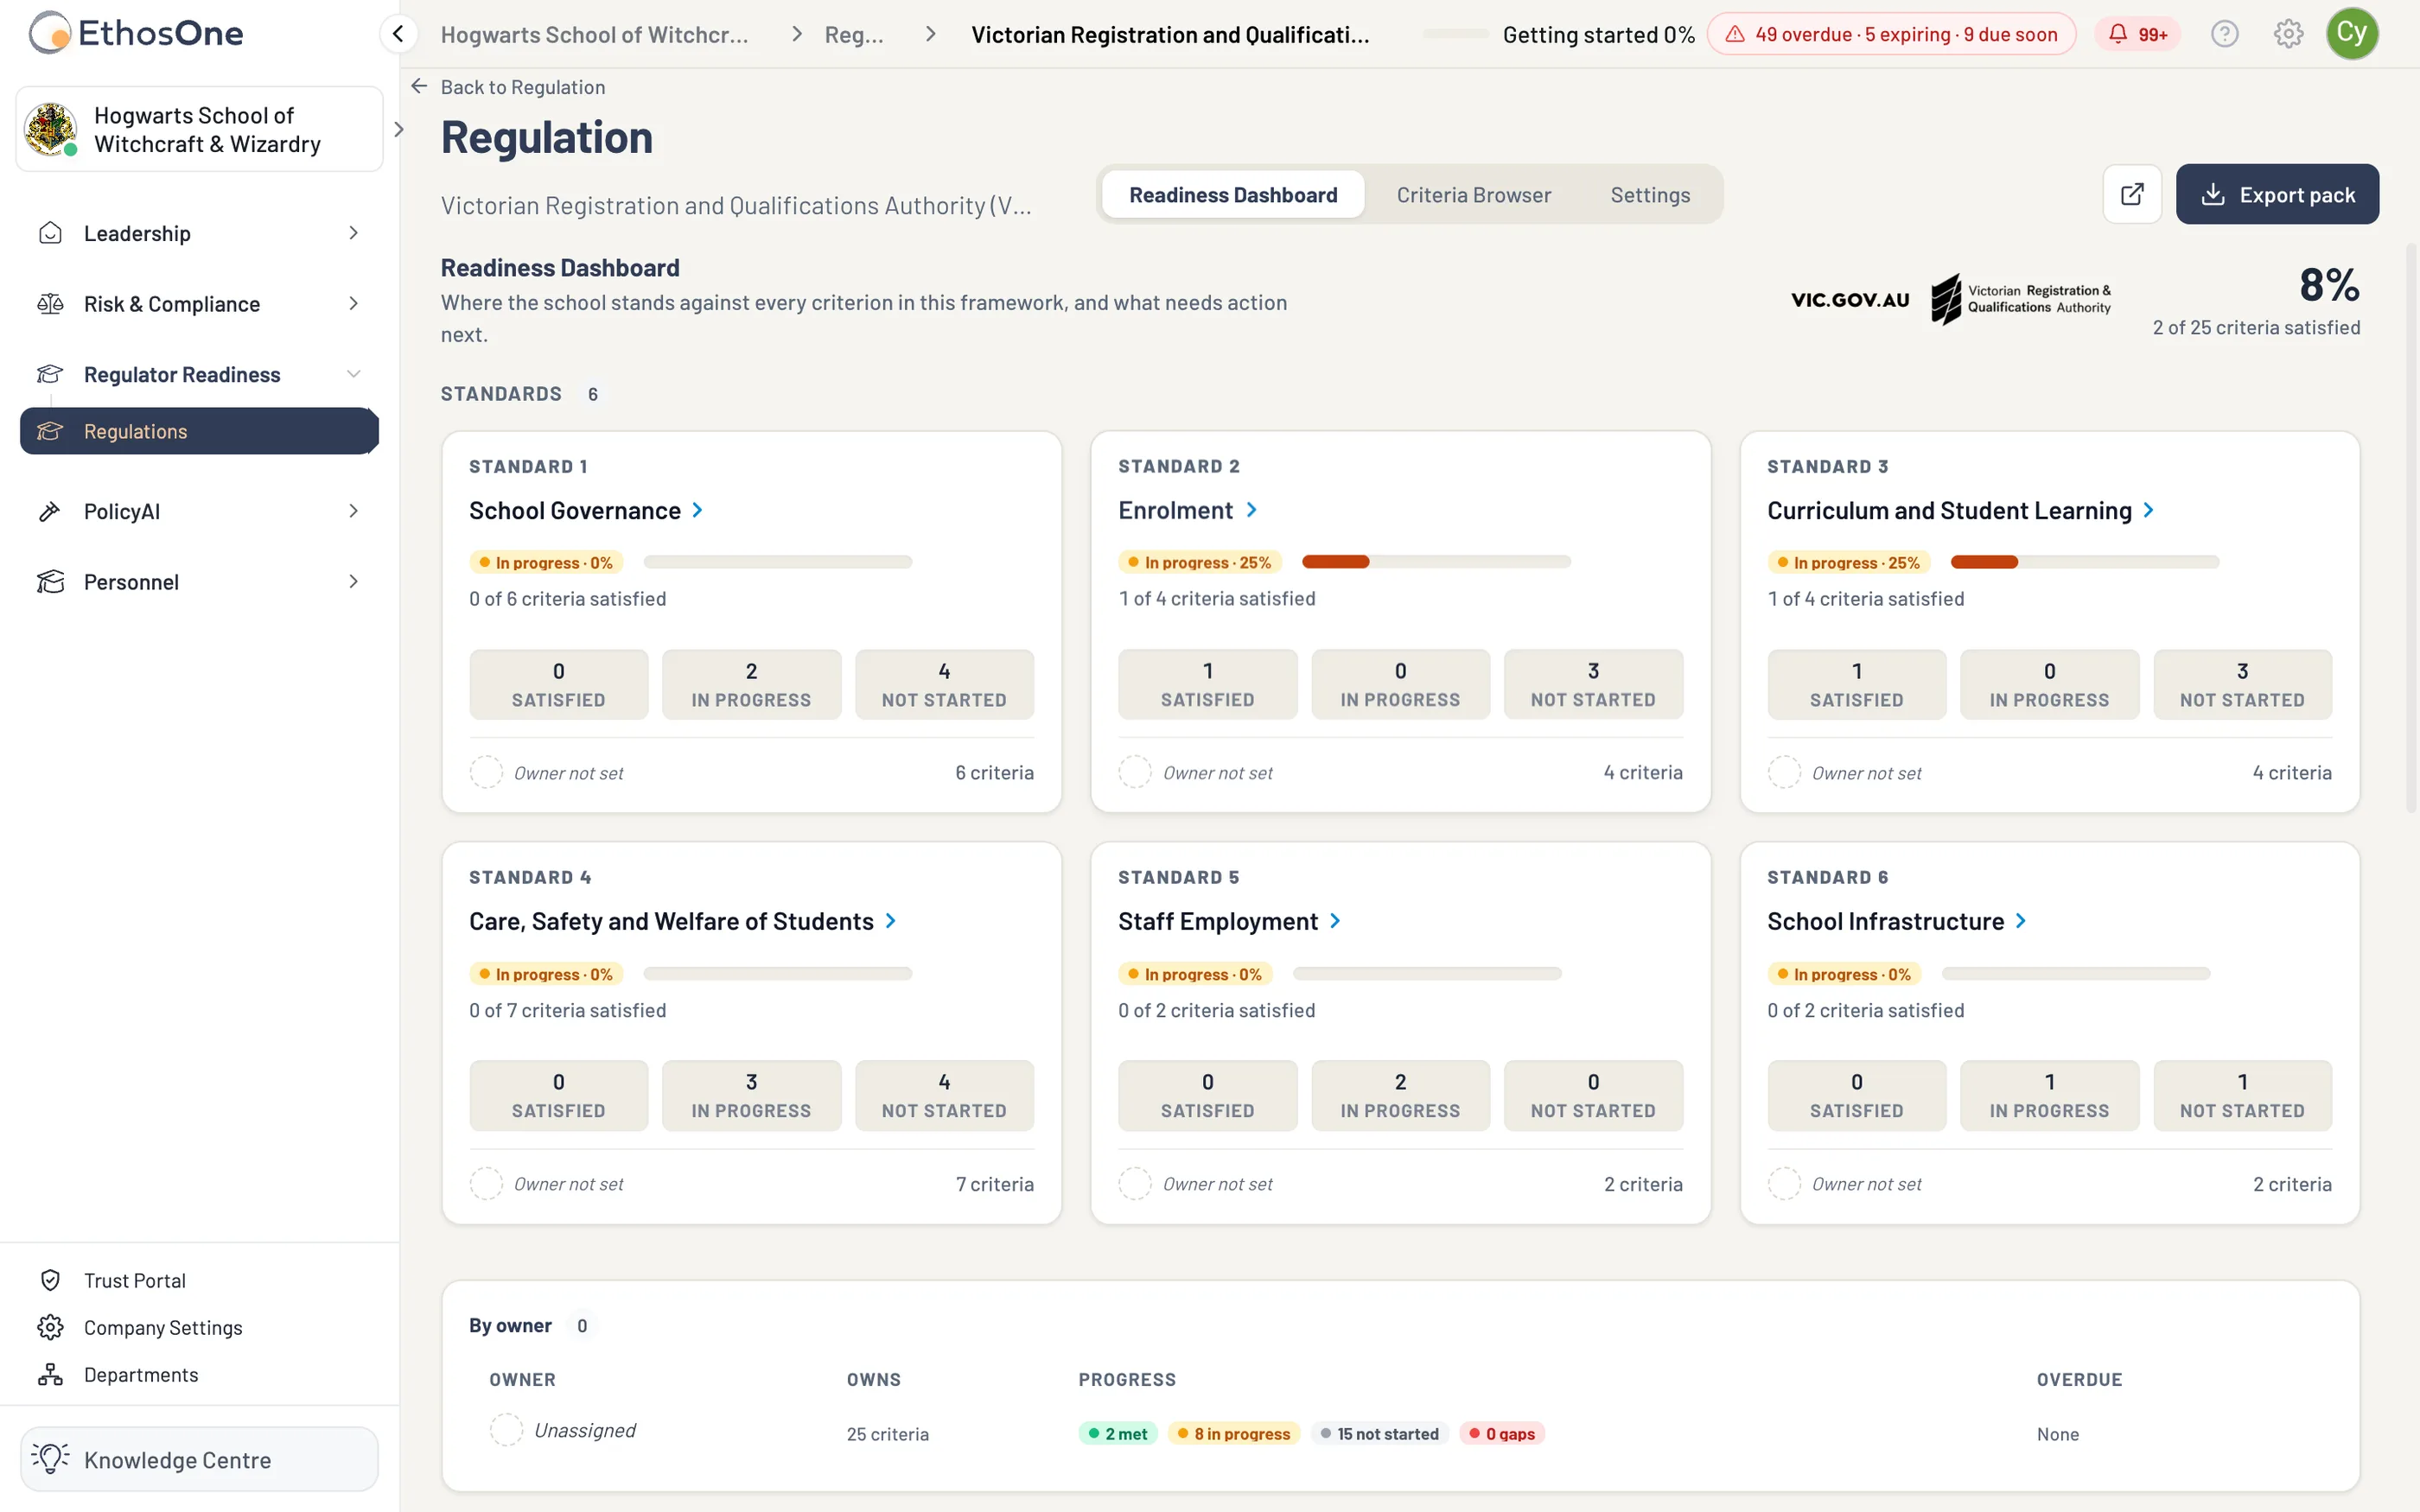Switch to the Readiness Dashboard tab
The image size is (2420, 1512).
point(1233,194)
